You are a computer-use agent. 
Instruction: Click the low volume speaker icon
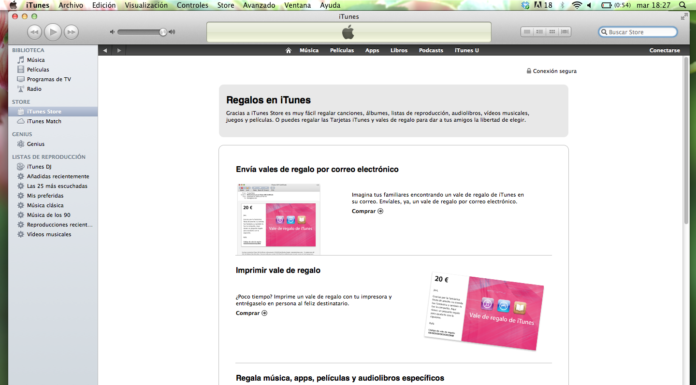point(112,32)
